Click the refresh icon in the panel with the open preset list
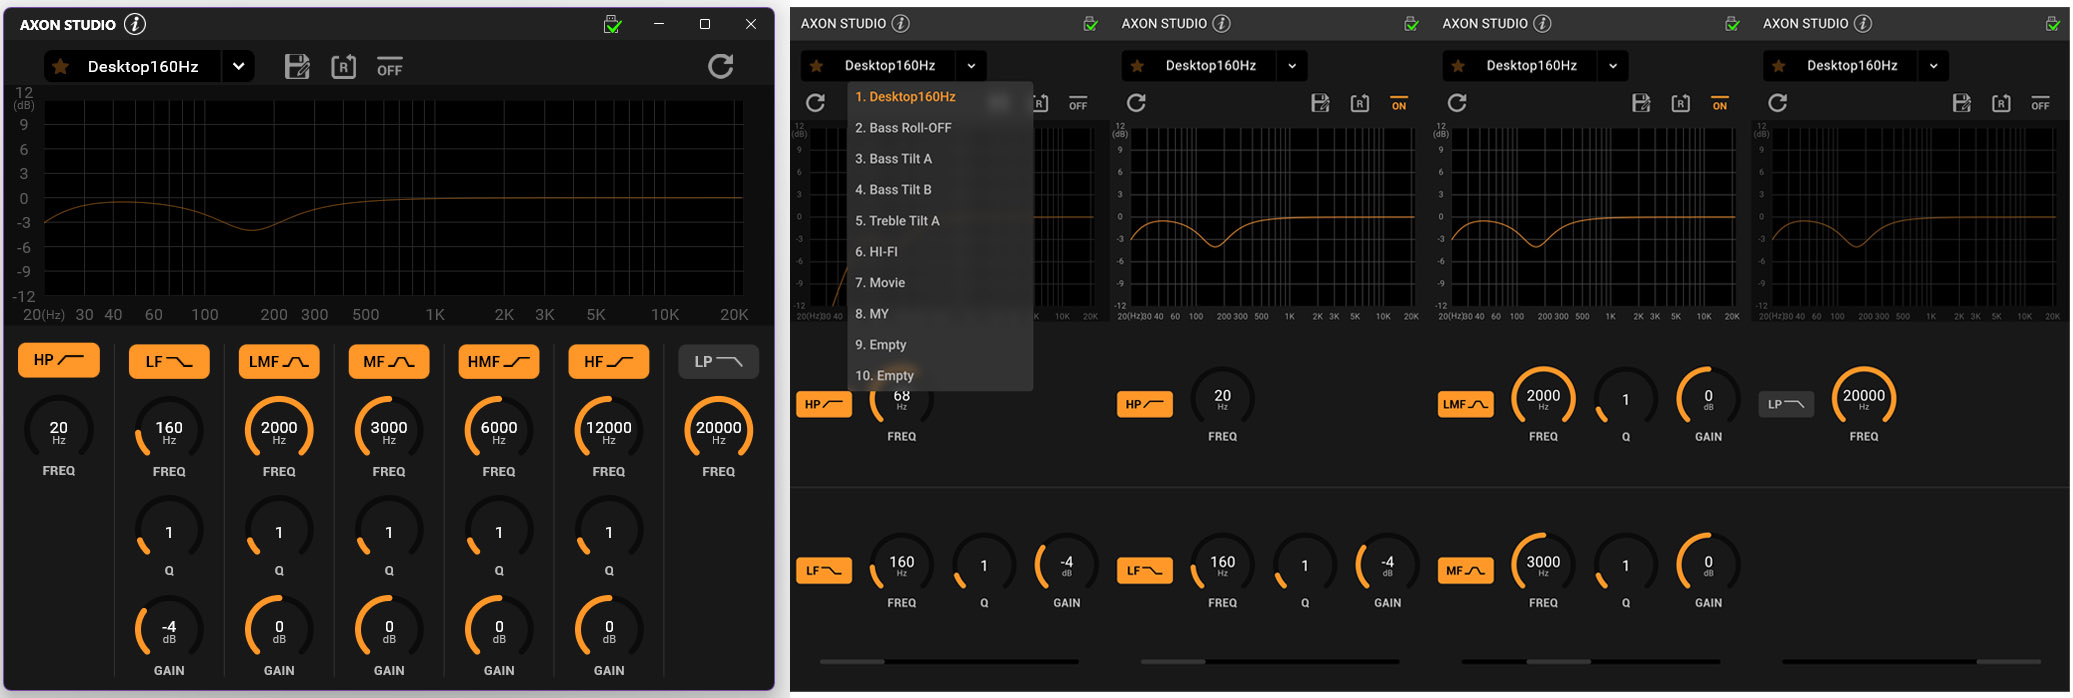The height and width of the screenshot is (698, 2073). (x=815, y=103)
